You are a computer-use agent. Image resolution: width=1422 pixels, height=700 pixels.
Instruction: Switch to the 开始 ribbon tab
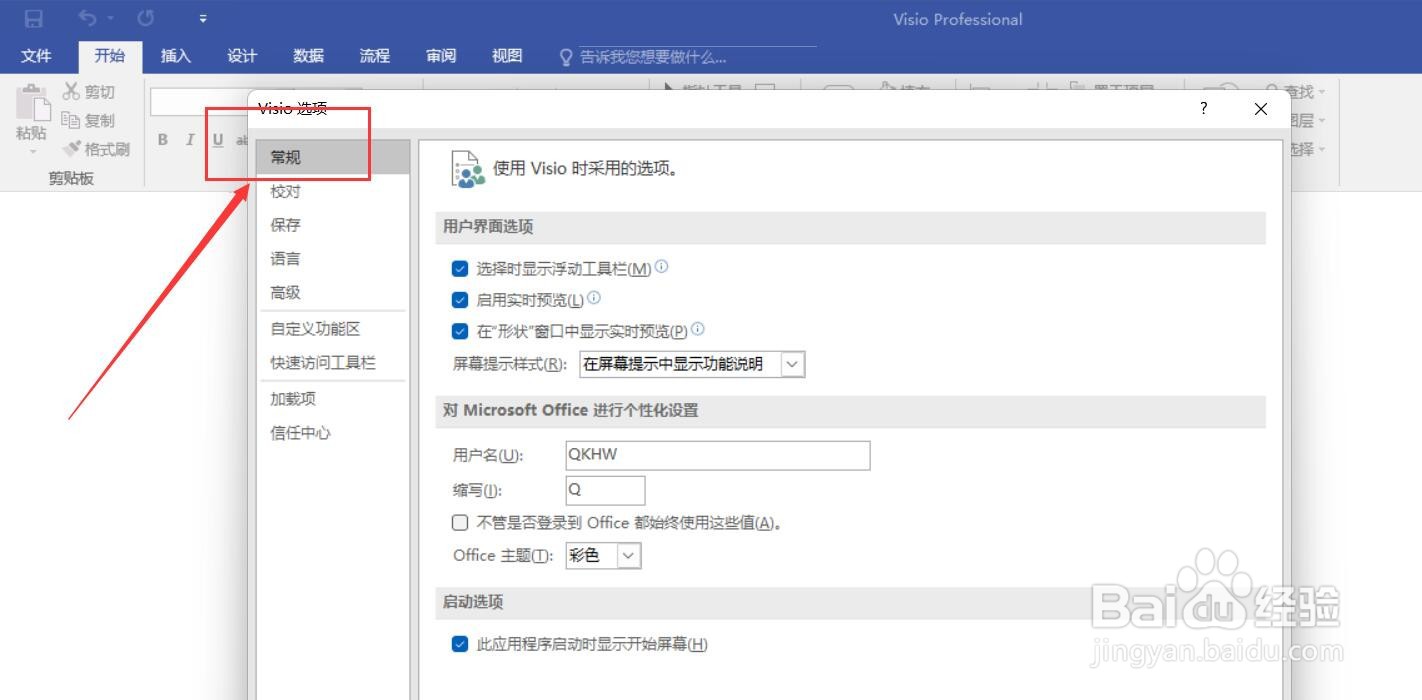tap(110, 56)
